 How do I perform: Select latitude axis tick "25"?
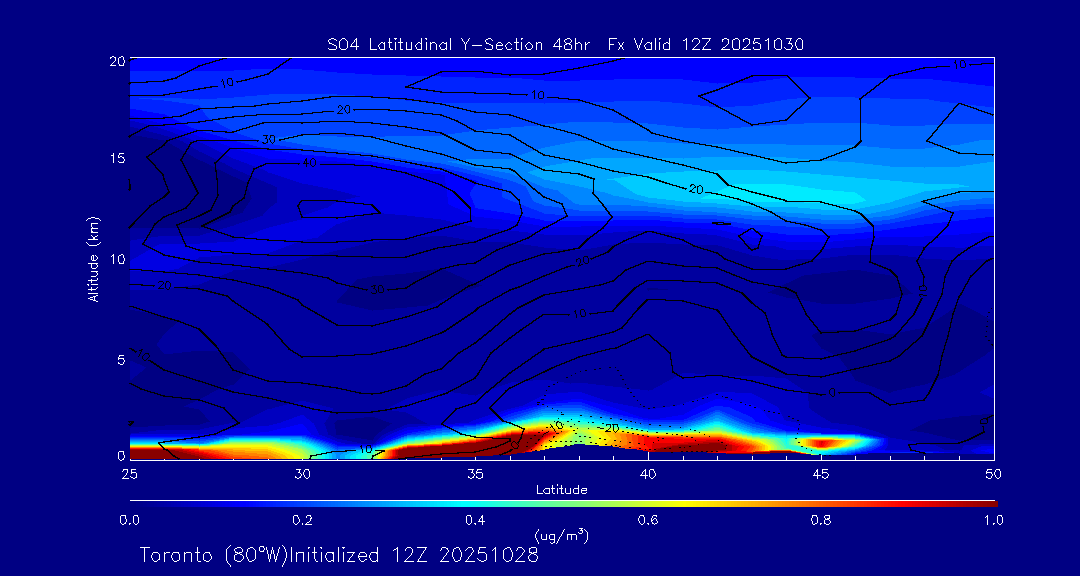click(129, 474)
